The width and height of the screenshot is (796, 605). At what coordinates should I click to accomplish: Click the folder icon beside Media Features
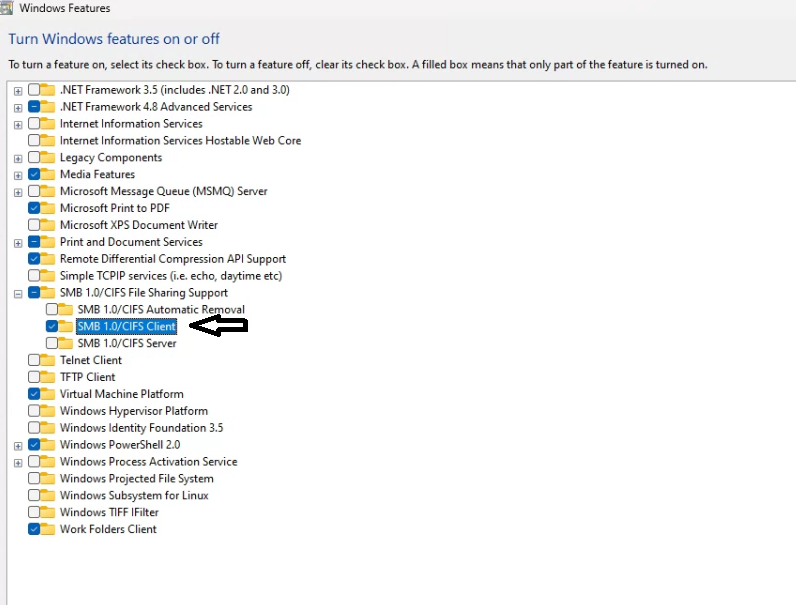tap(48, 174)
